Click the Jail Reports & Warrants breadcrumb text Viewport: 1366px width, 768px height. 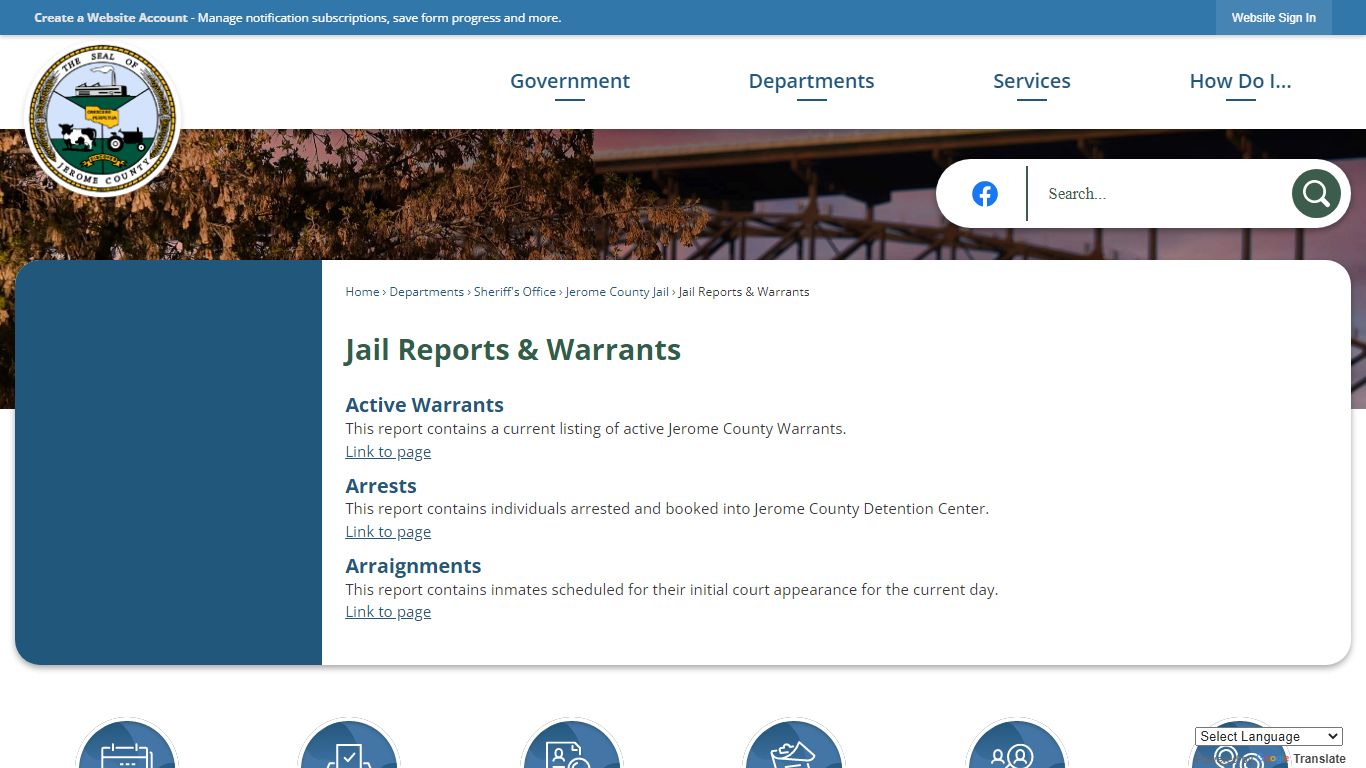click(744, 292)
